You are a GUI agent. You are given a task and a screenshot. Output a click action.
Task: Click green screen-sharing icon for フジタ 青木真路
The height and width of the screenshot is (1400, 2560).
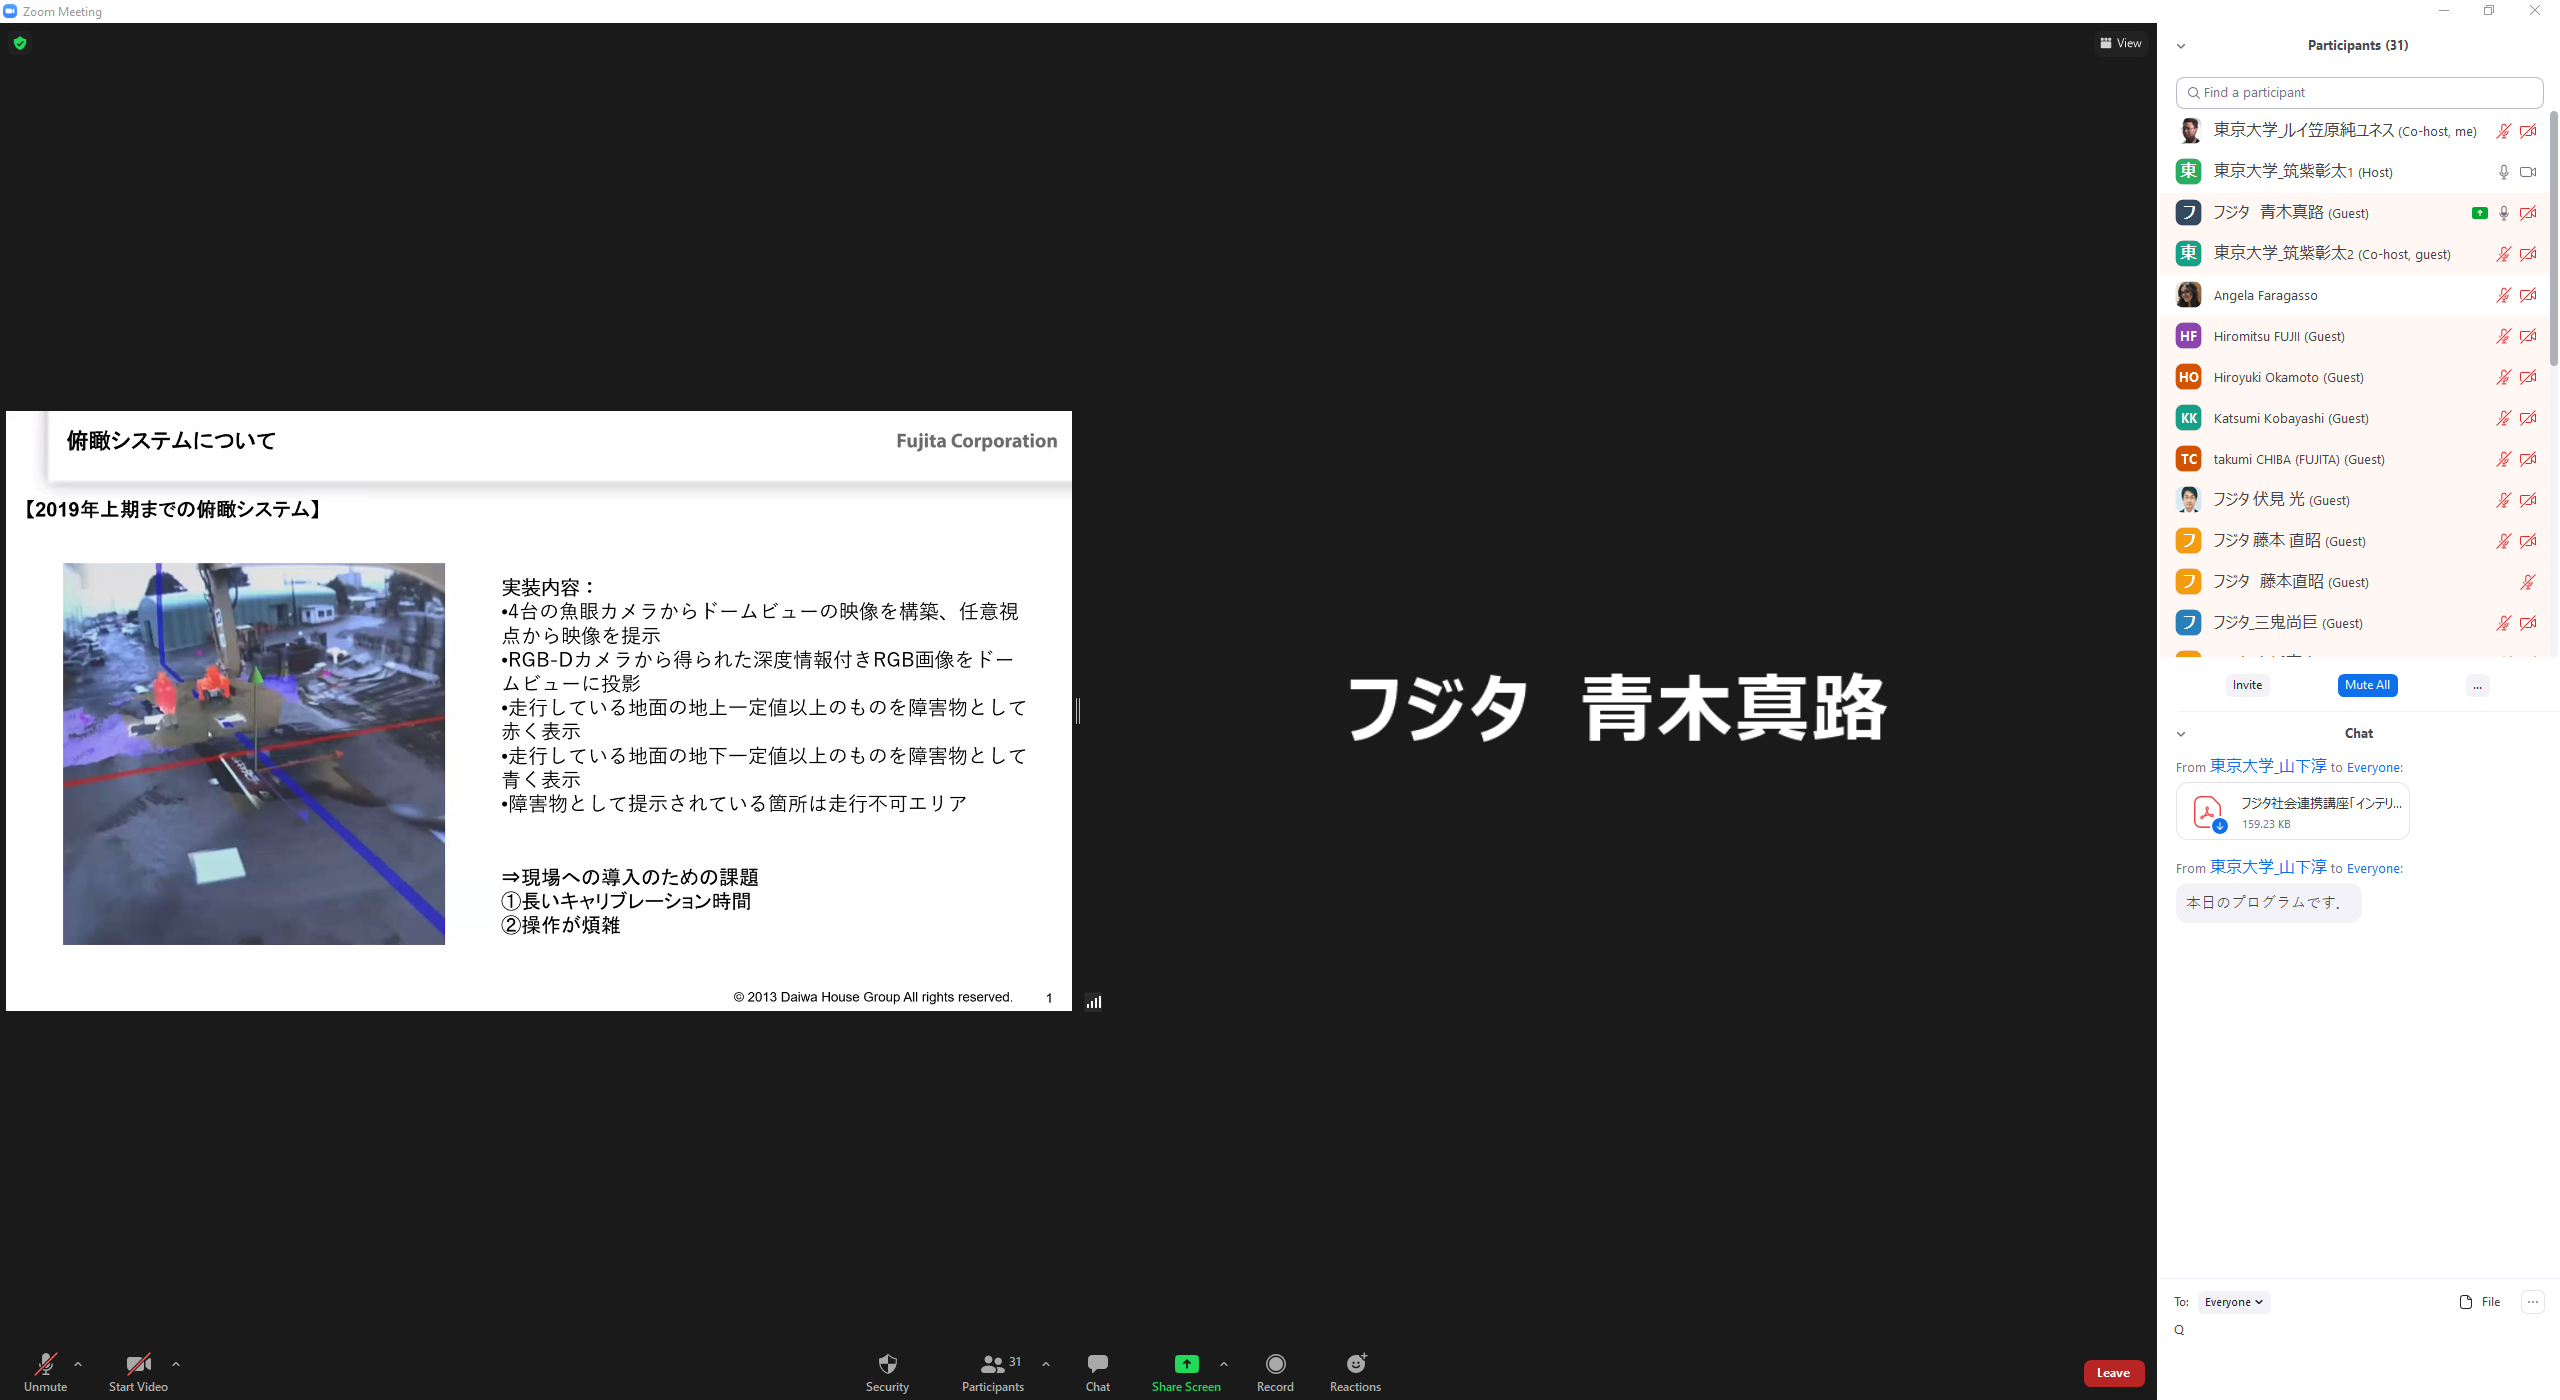[2479, 213]
